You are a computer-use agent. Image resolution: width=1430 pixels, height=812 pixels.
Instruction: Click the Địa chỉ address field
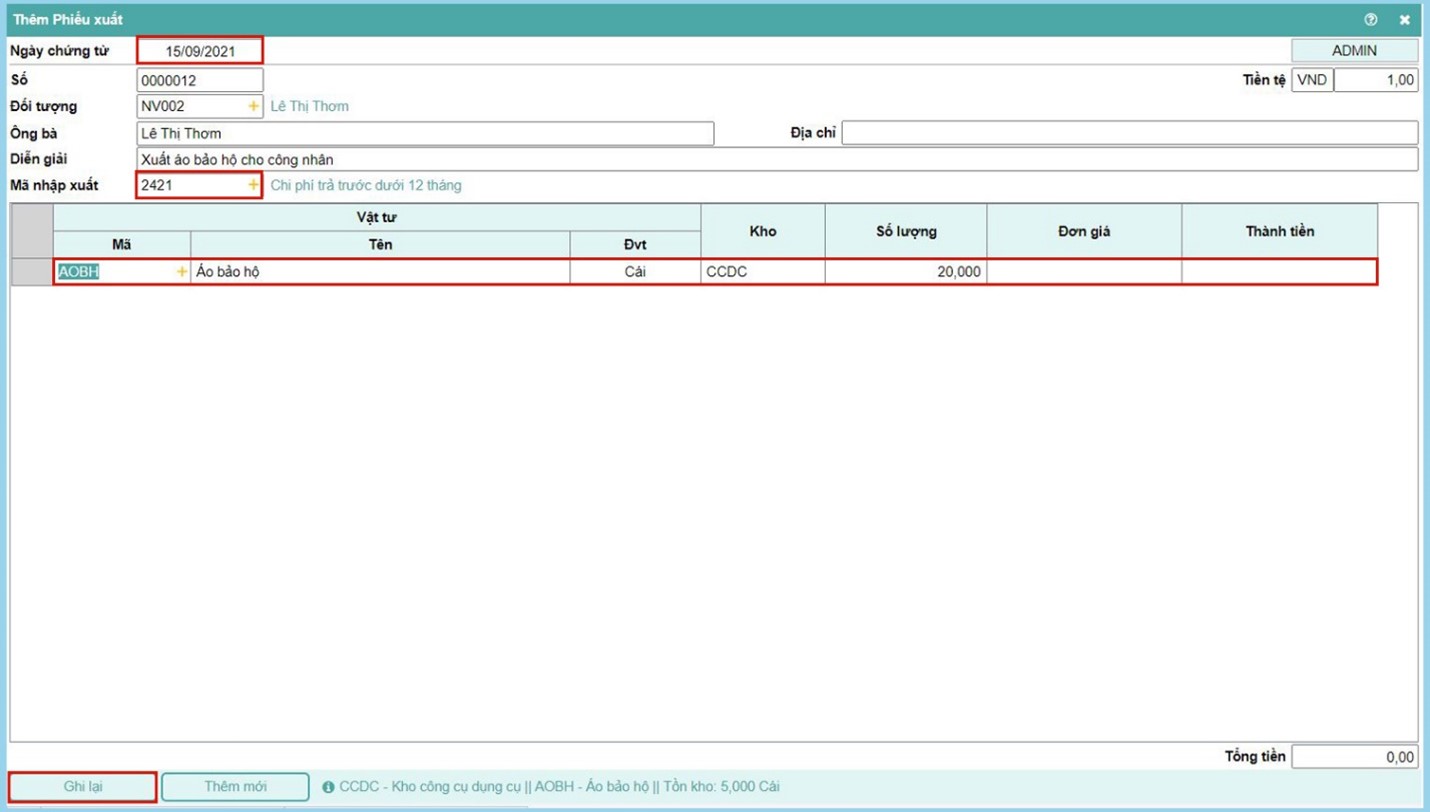[1129, 133]
